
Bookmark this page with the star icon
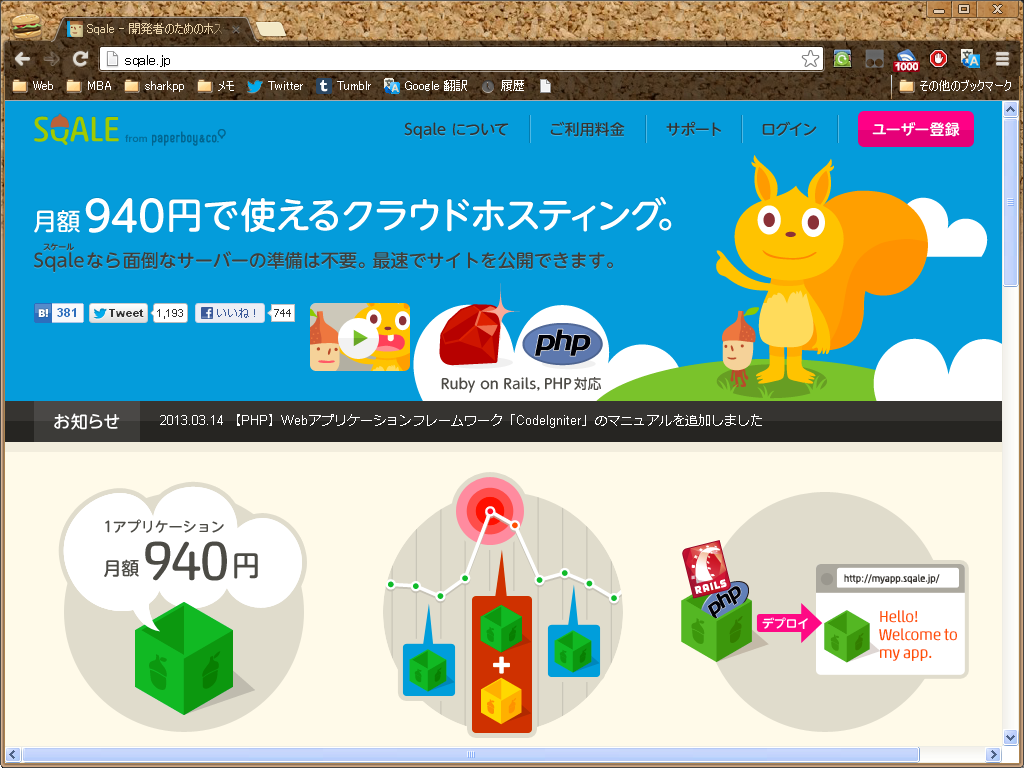coord(810,59)
